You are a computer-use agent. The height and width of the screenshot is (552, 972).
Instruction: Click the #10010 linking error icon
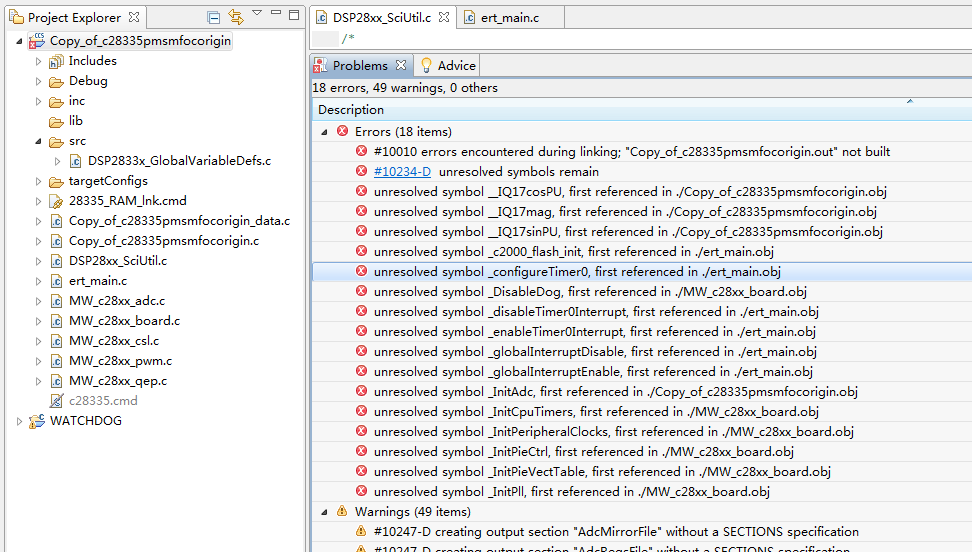[x=361, y=151]
